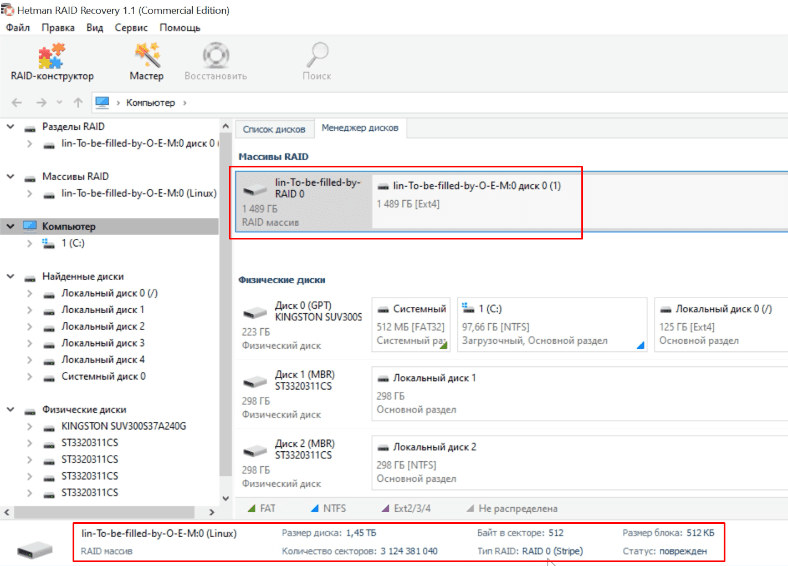
Task: Navigate up one level with up arrow
Action: tap(78, 102)
